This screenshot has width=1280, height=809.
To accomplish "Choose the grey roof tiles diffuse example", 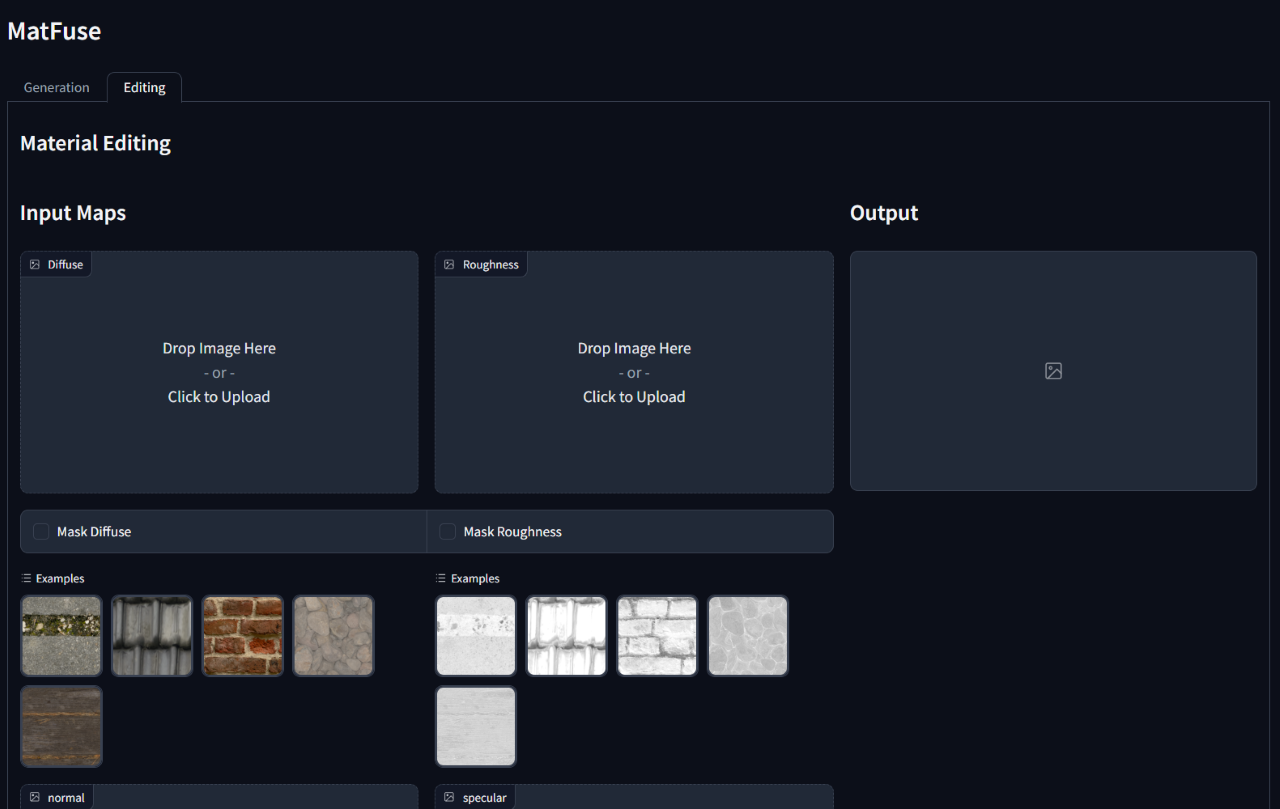I will (x=152, y=636).
